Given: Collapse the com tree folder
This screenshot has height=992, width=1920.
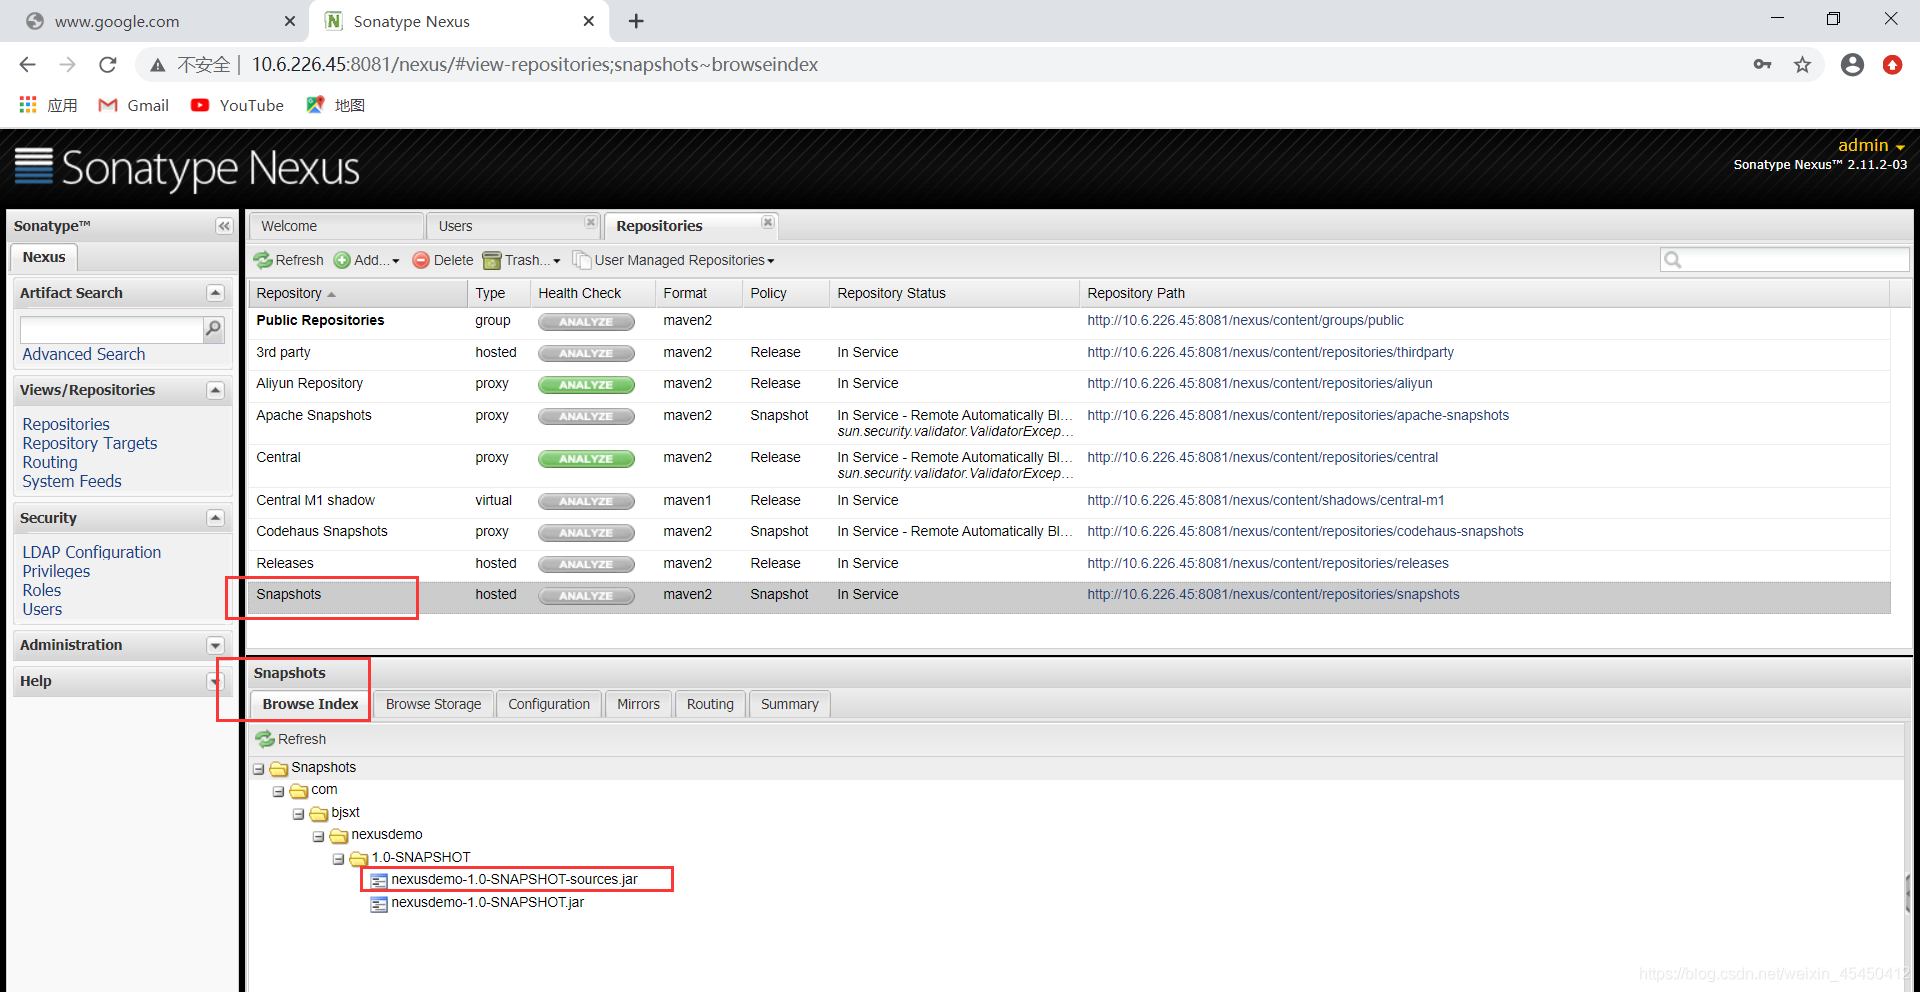Looking at the screenshot, I should click(x=278, y=791).
